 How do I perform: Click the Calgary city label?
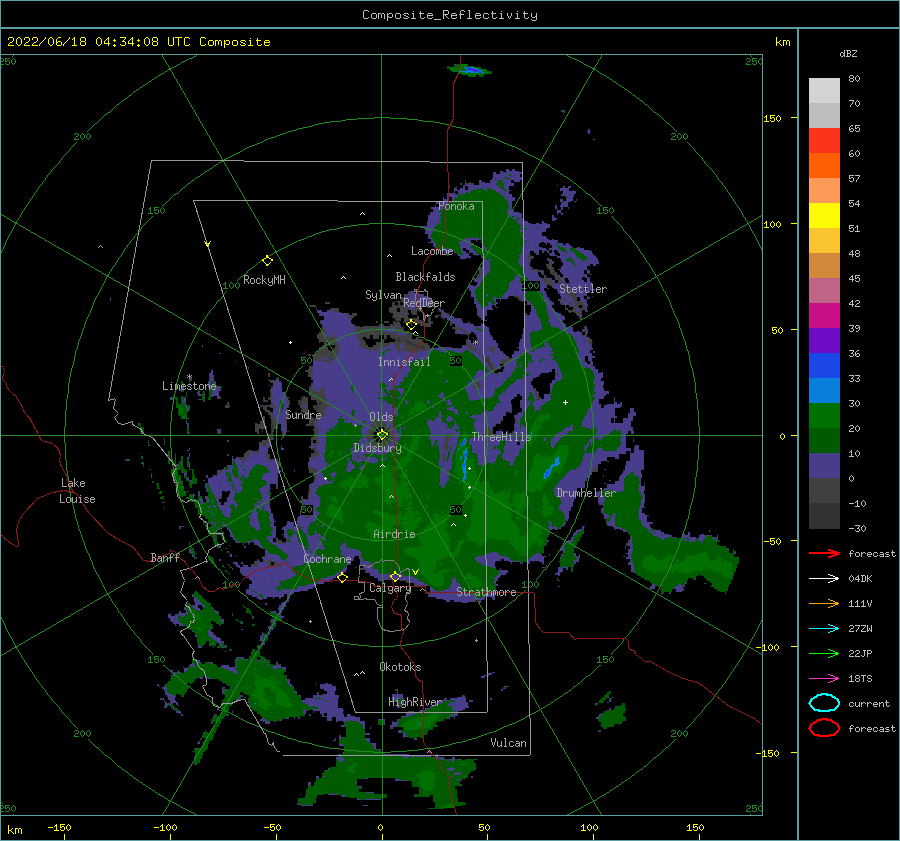coord(390,588)
